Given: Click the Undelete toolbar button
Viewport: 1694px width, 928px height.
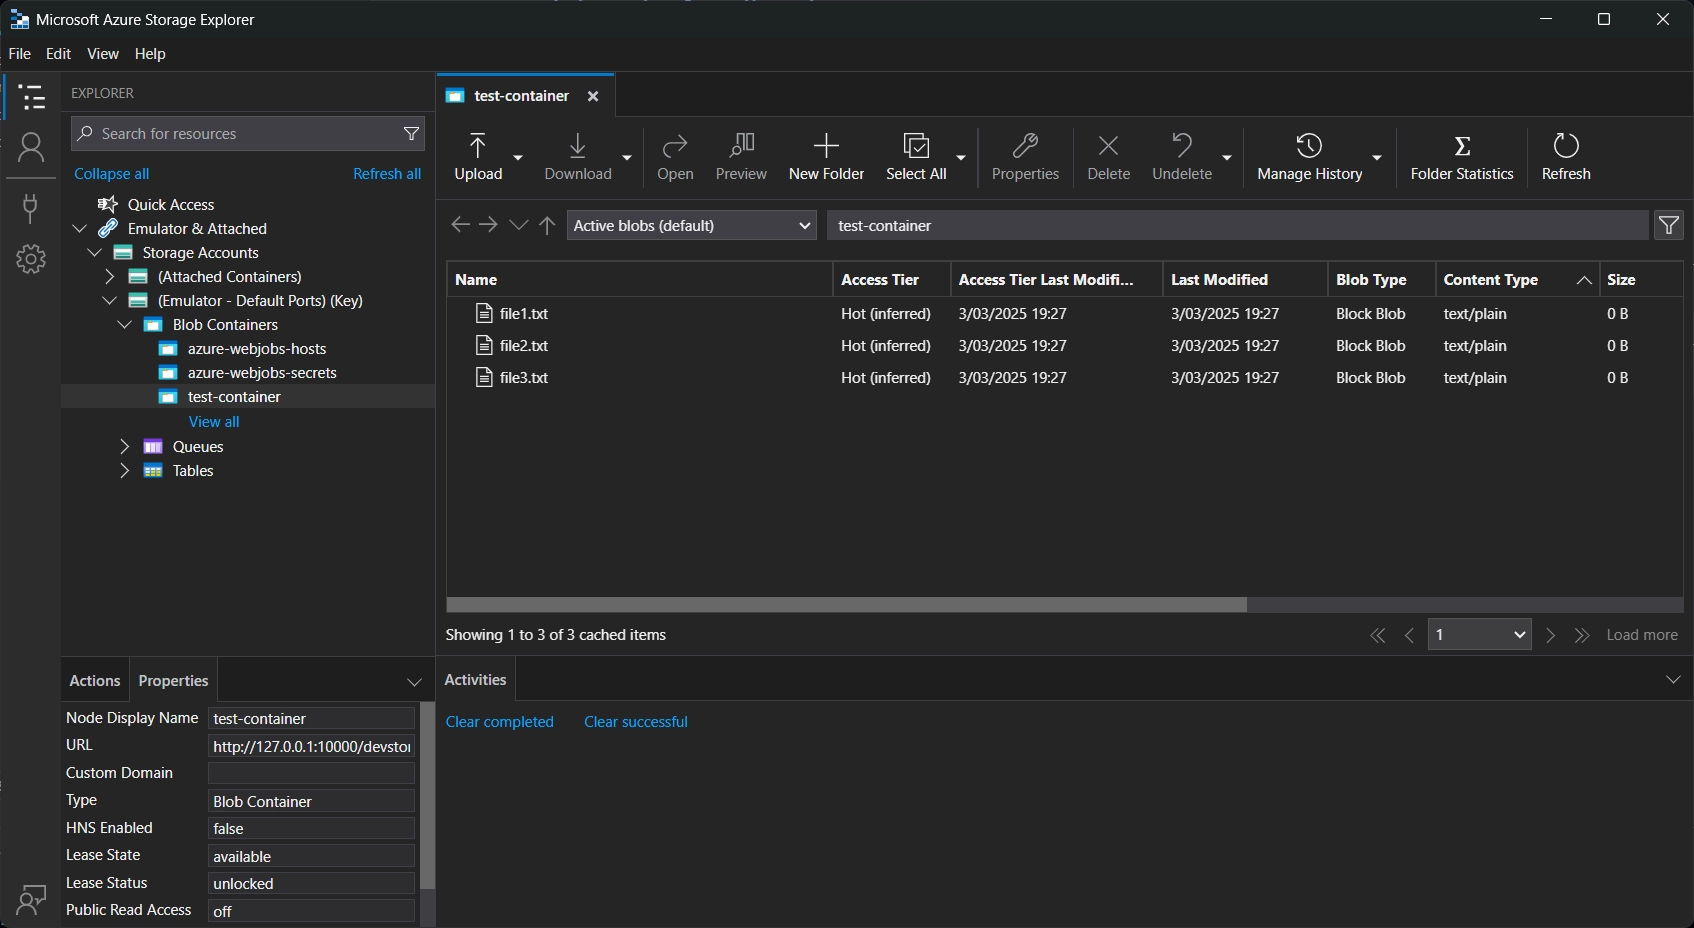Looking at the screenshot, I should click(1182, 157).
